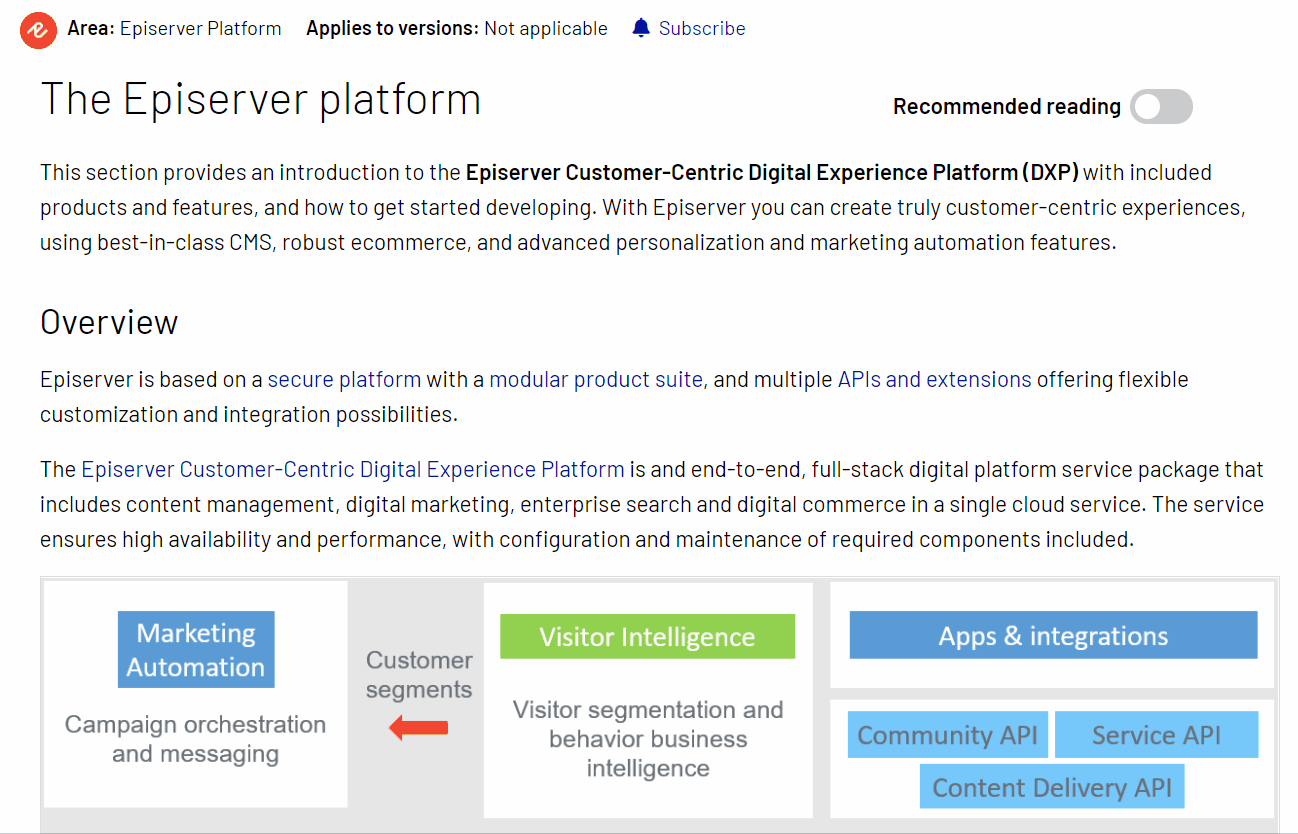Click the red arrow in the diagram
Screen dimensions: 1298x834
coord(418,728)
